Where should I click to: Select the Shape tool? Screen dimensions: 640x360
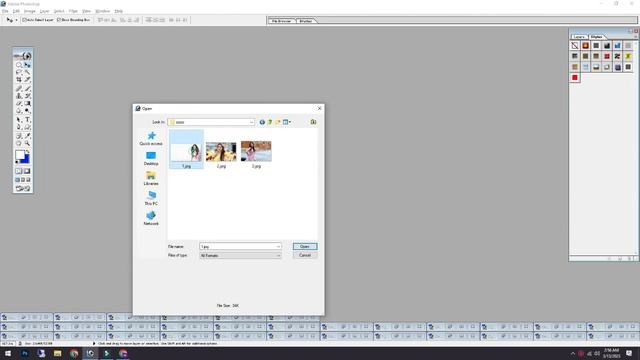27,127
